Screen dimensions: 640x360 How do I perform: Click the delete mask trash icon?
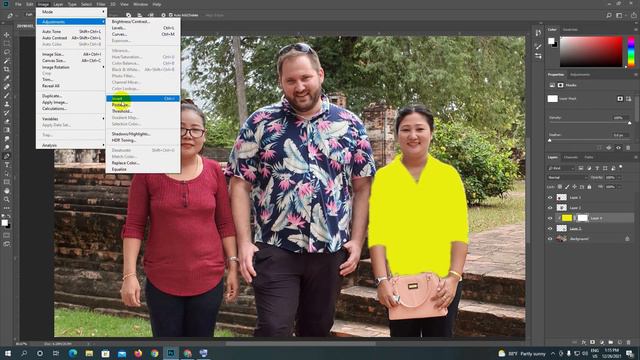(x=628, y=148)
